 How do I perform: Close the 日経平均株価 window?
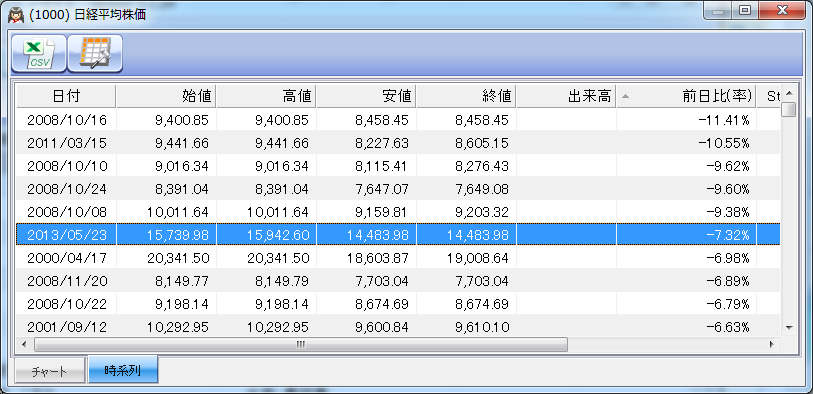point(783,10)
